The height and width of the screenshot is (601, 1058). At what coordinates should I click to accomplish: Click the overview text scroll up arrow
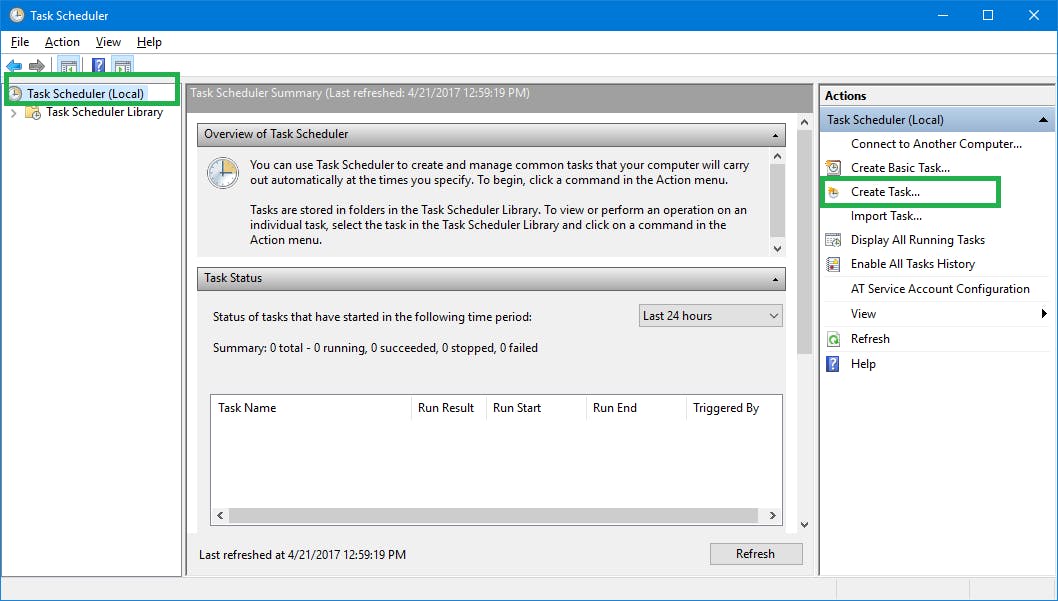(777, 156)
